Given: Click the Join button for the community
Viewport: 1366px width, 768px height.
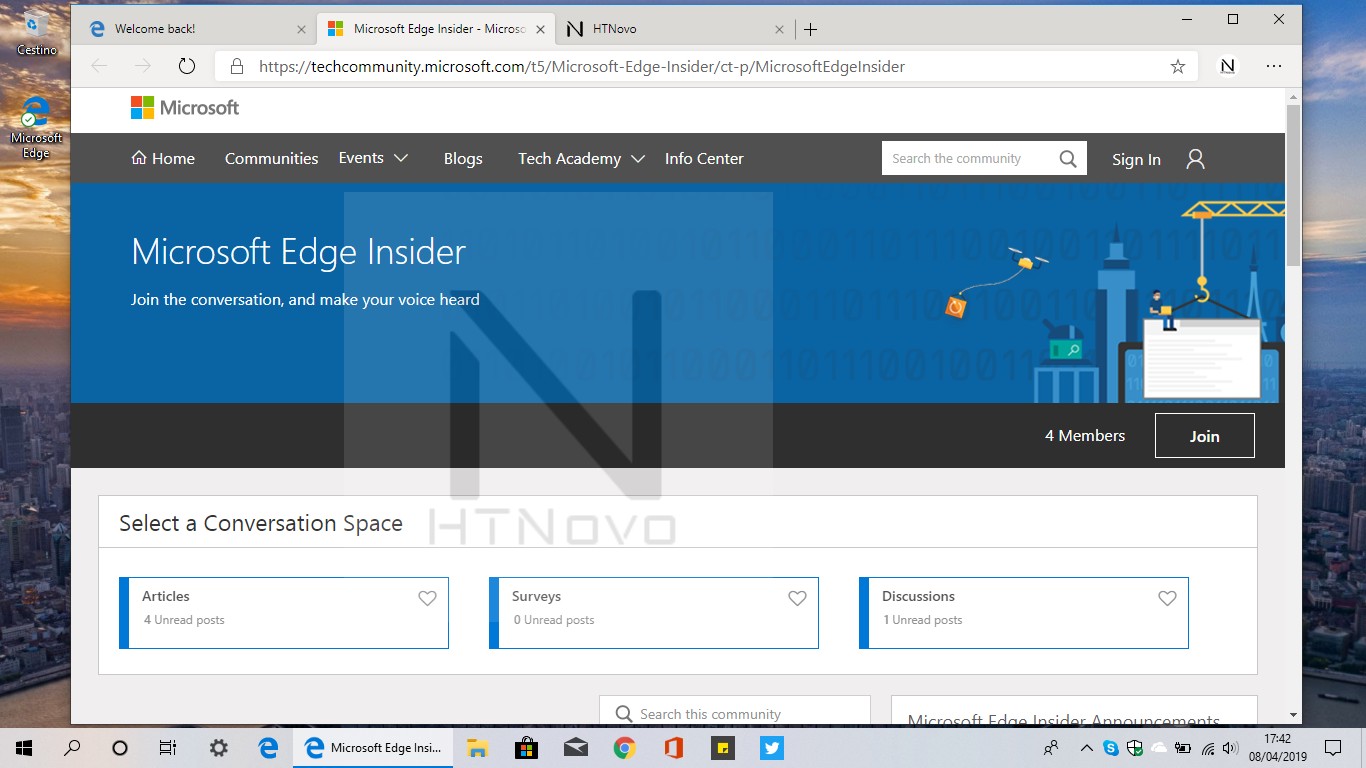Looking at the screenshot, I should click(1204, 435).
